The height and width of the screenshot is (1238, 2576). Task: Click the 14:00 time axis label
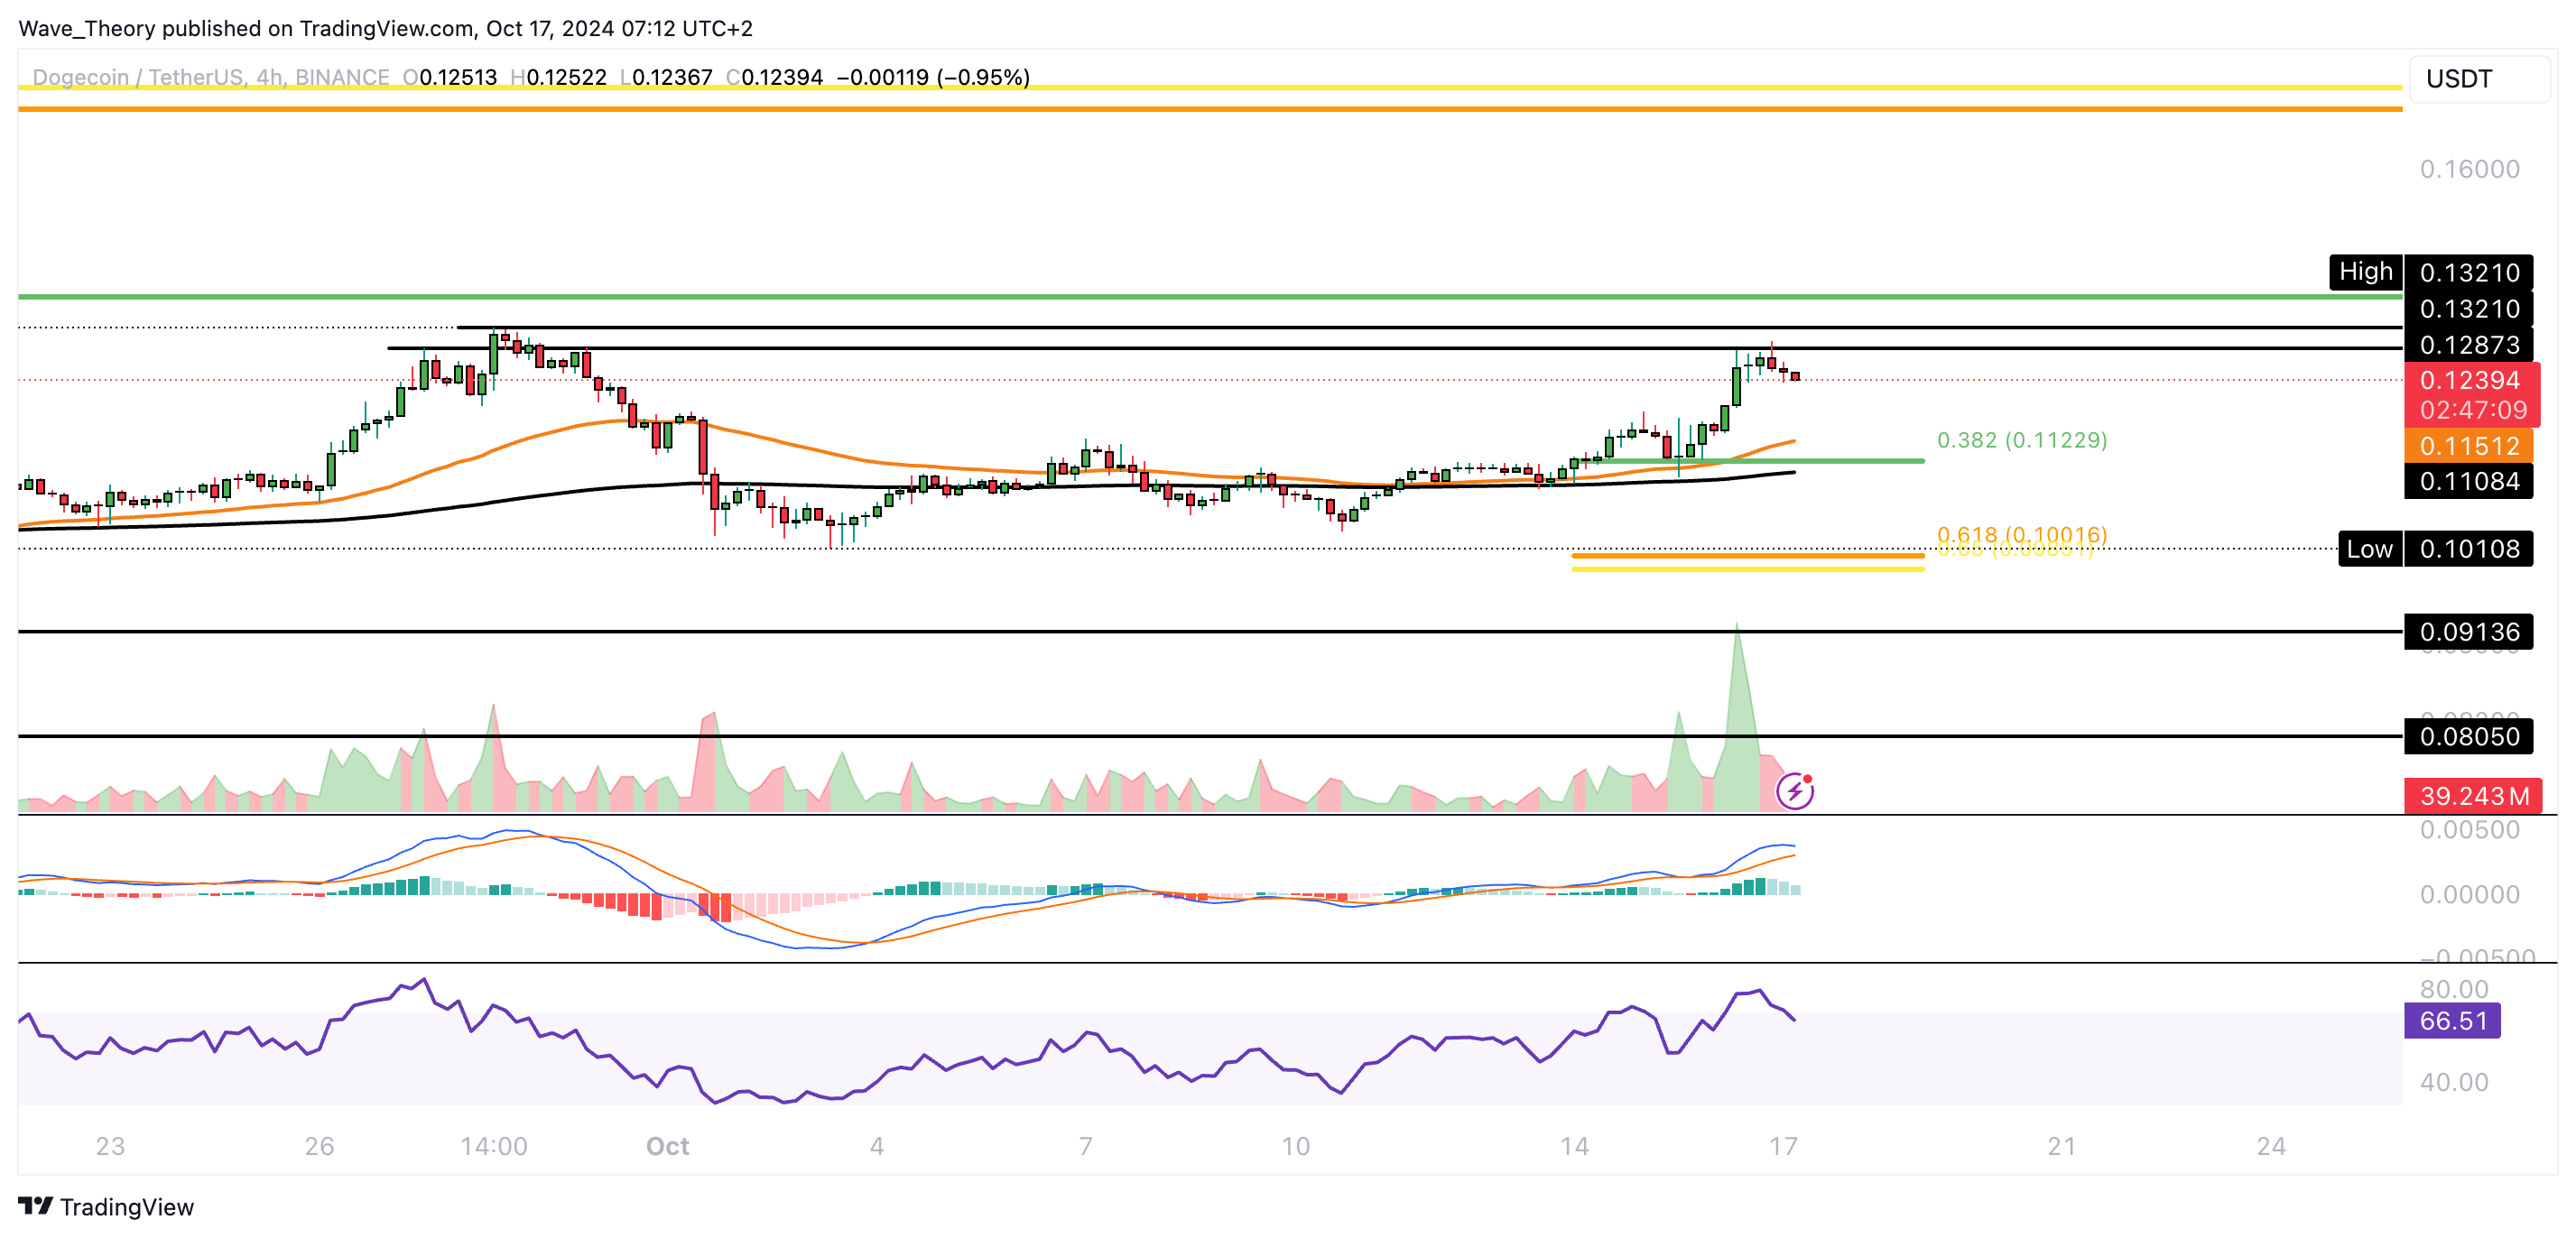[x=493, y=1146]
